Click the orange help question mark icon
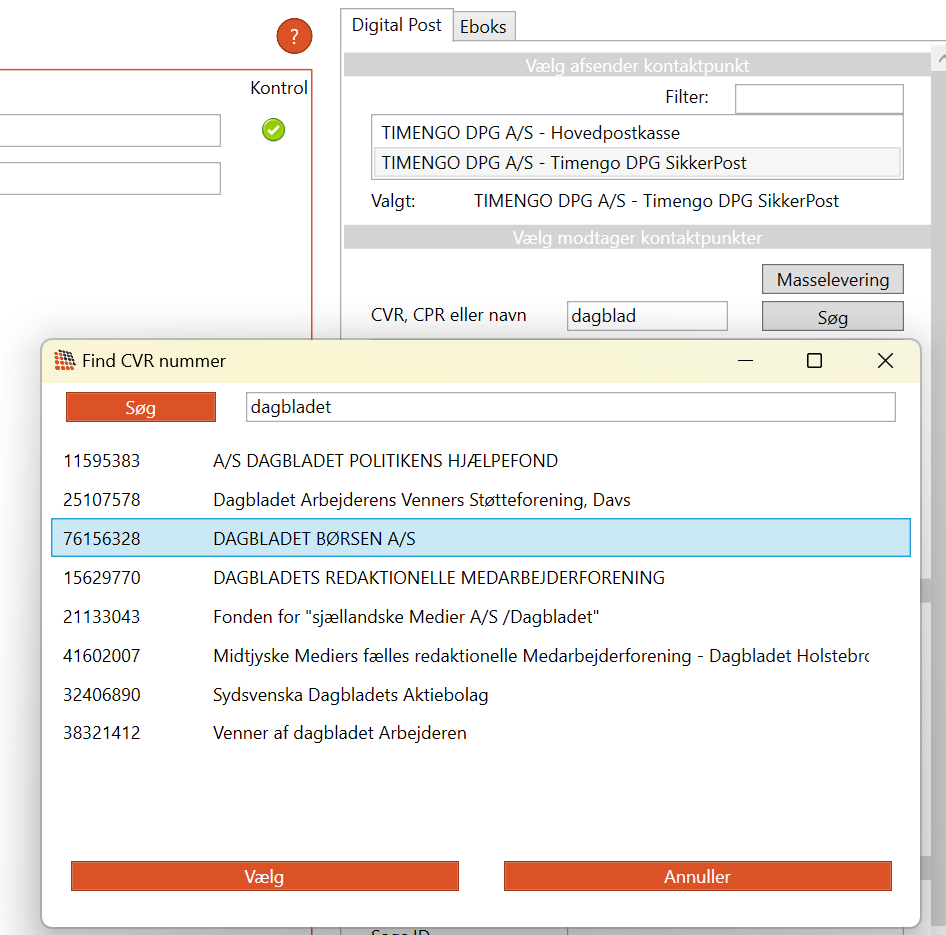The image size is (946, 935). point(294,38)
